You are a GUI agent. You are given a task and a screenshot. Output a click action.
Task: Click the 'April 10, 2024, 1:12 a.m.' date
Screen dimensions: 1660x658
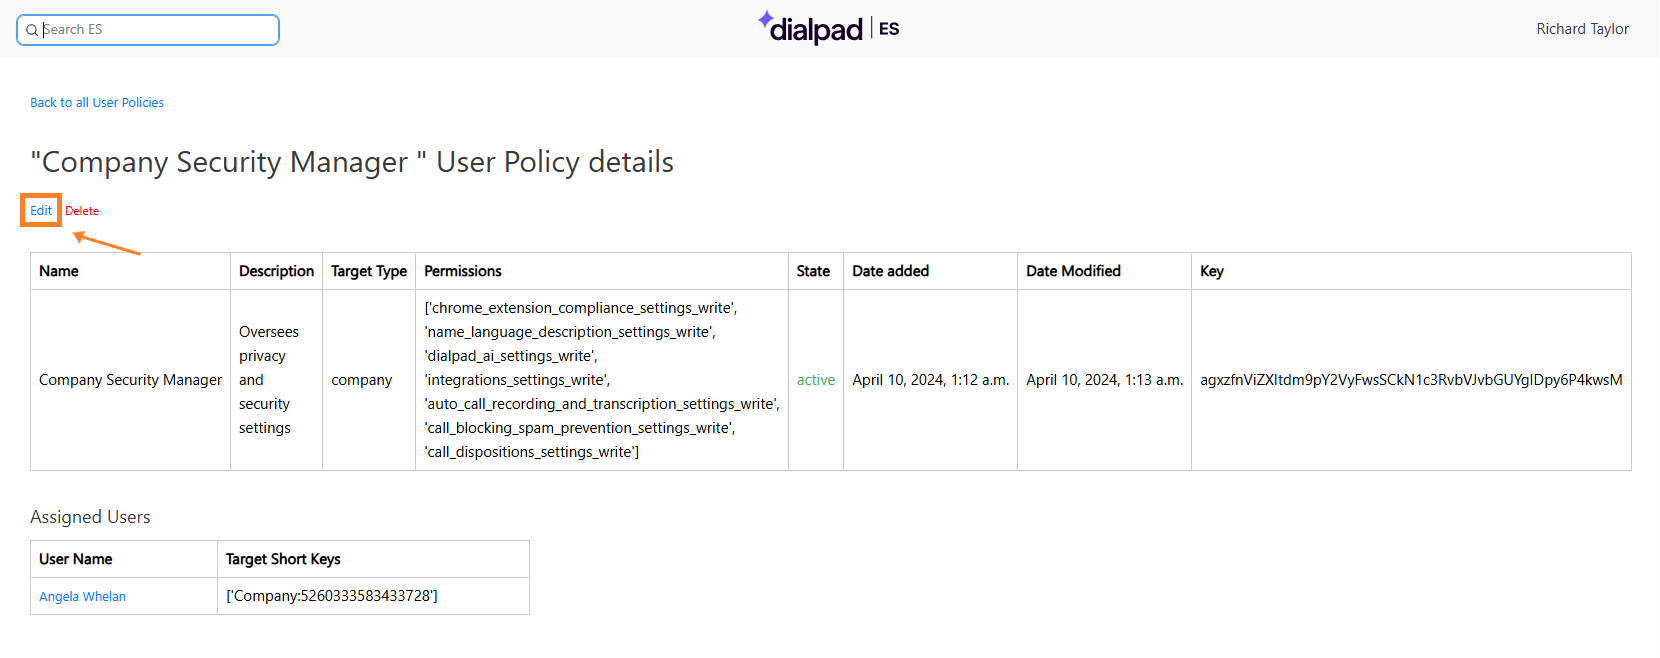[x=931, y=380]
